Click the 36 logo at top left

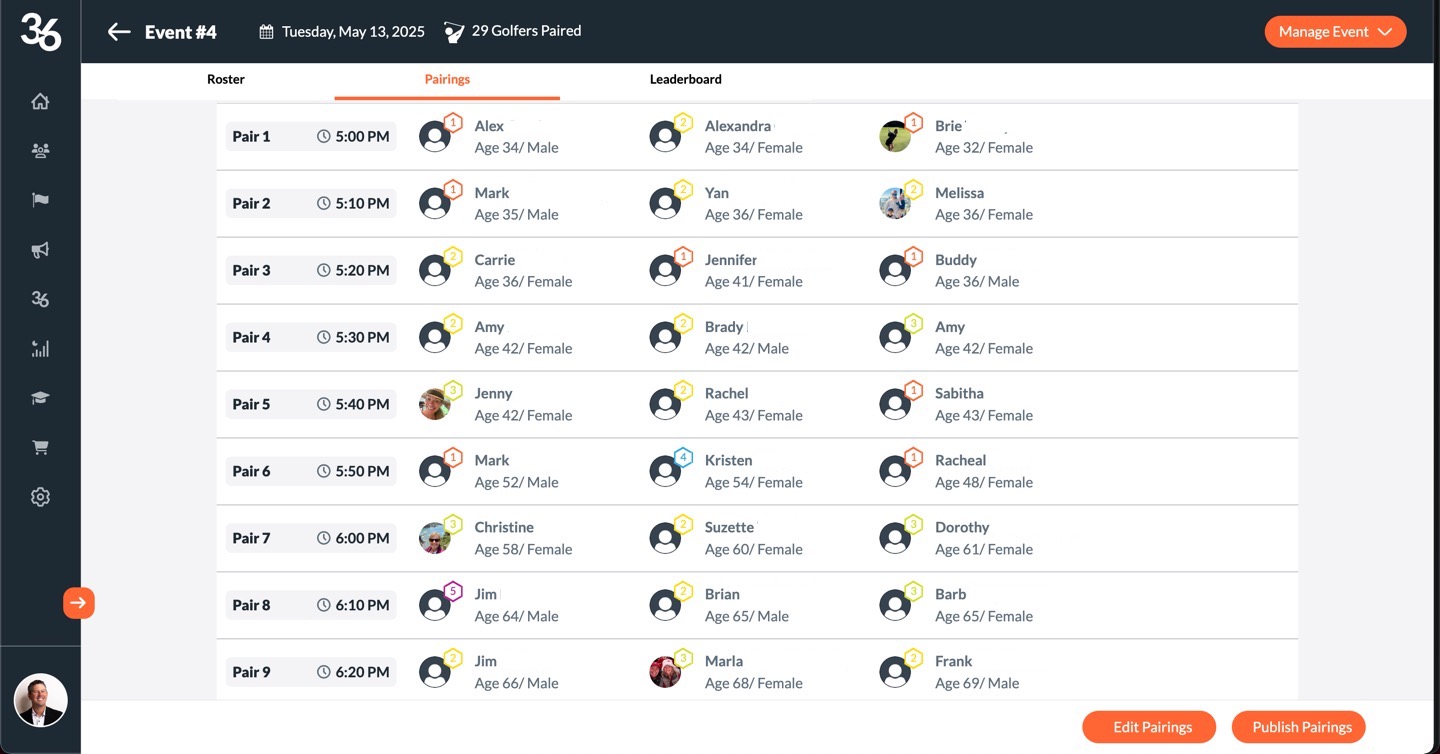[41, 32]
